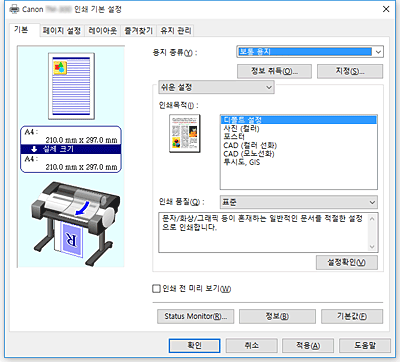The image size is (400, 362).
Task: Select CAD (모노선화) list item
Action: (x=299, y=154)
